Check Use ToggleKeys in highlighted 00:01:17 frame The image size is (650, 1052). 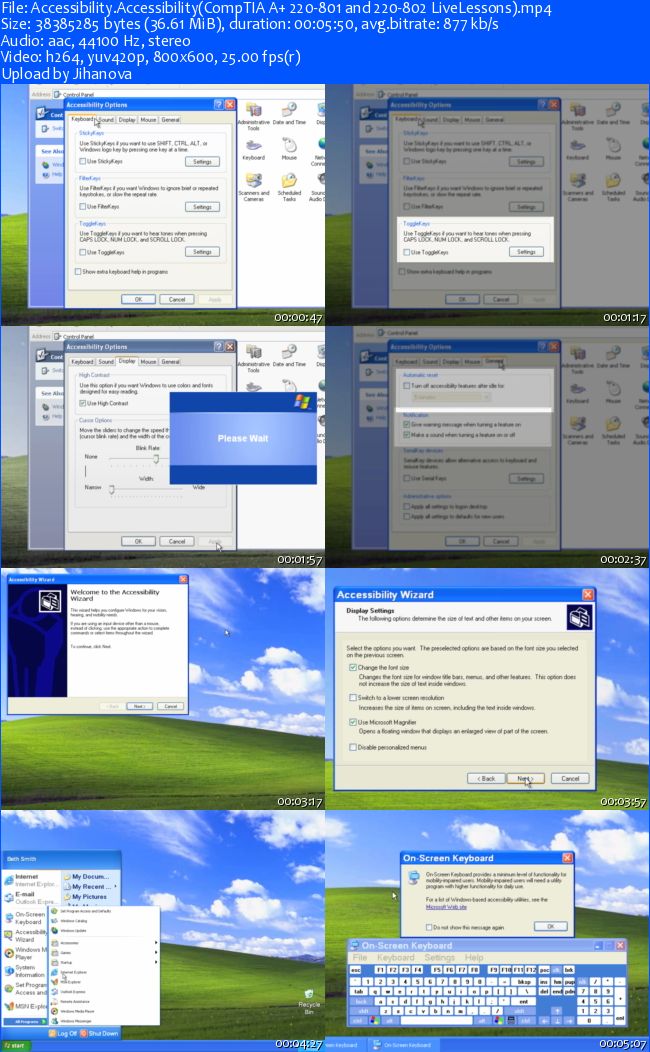(407, 252)
